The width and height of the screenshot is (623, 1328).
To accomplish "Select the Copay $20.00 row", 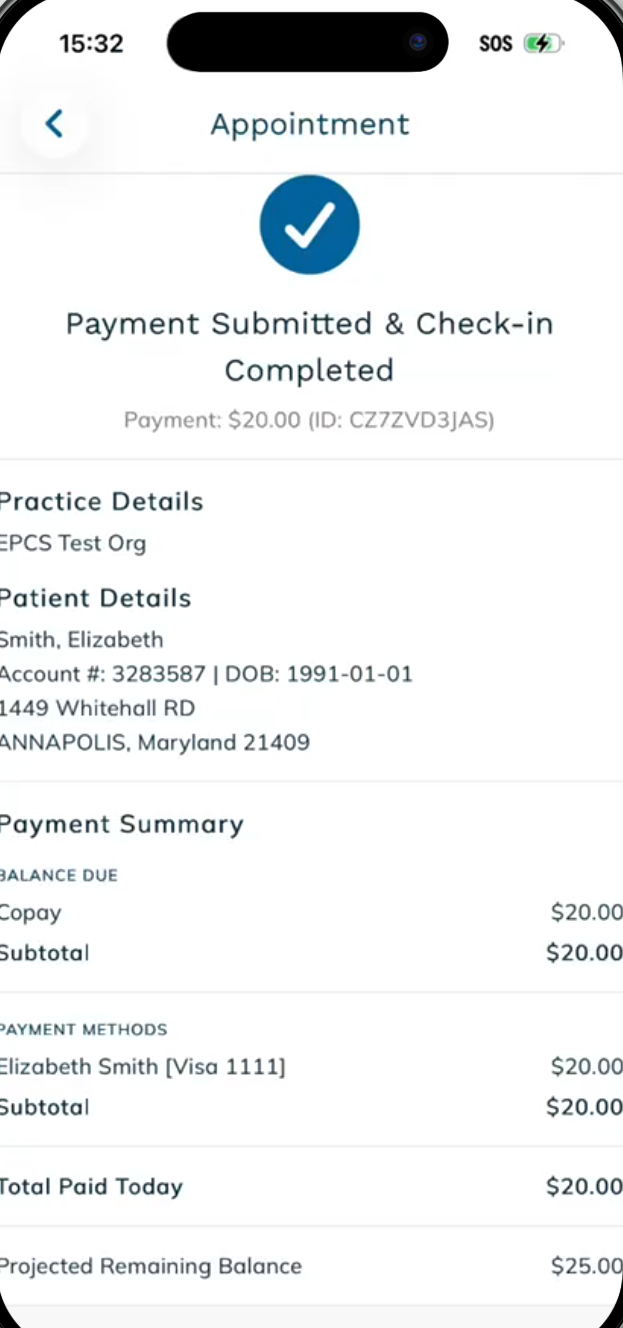I will [x=311, y=913].
